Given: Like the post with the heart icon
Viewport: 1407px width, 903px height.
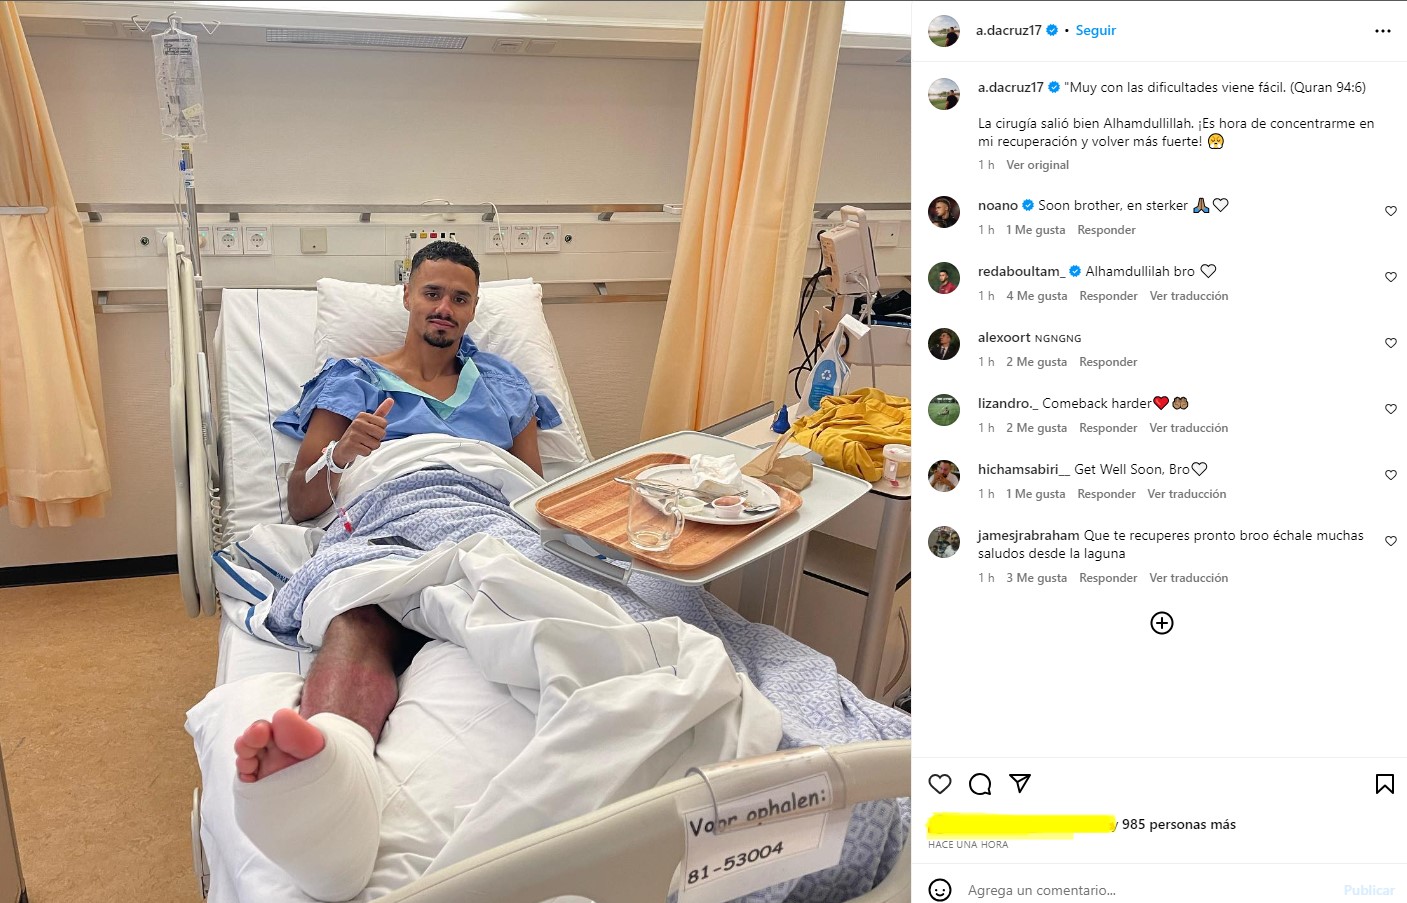Looking at the screenshot, I should click(940, 784).
